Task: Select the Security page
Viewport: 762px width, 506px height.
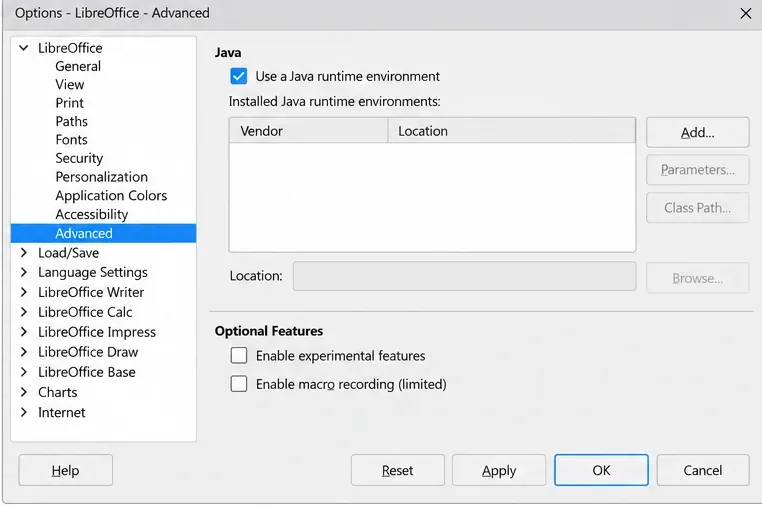Action: click(x=79, y=158)
